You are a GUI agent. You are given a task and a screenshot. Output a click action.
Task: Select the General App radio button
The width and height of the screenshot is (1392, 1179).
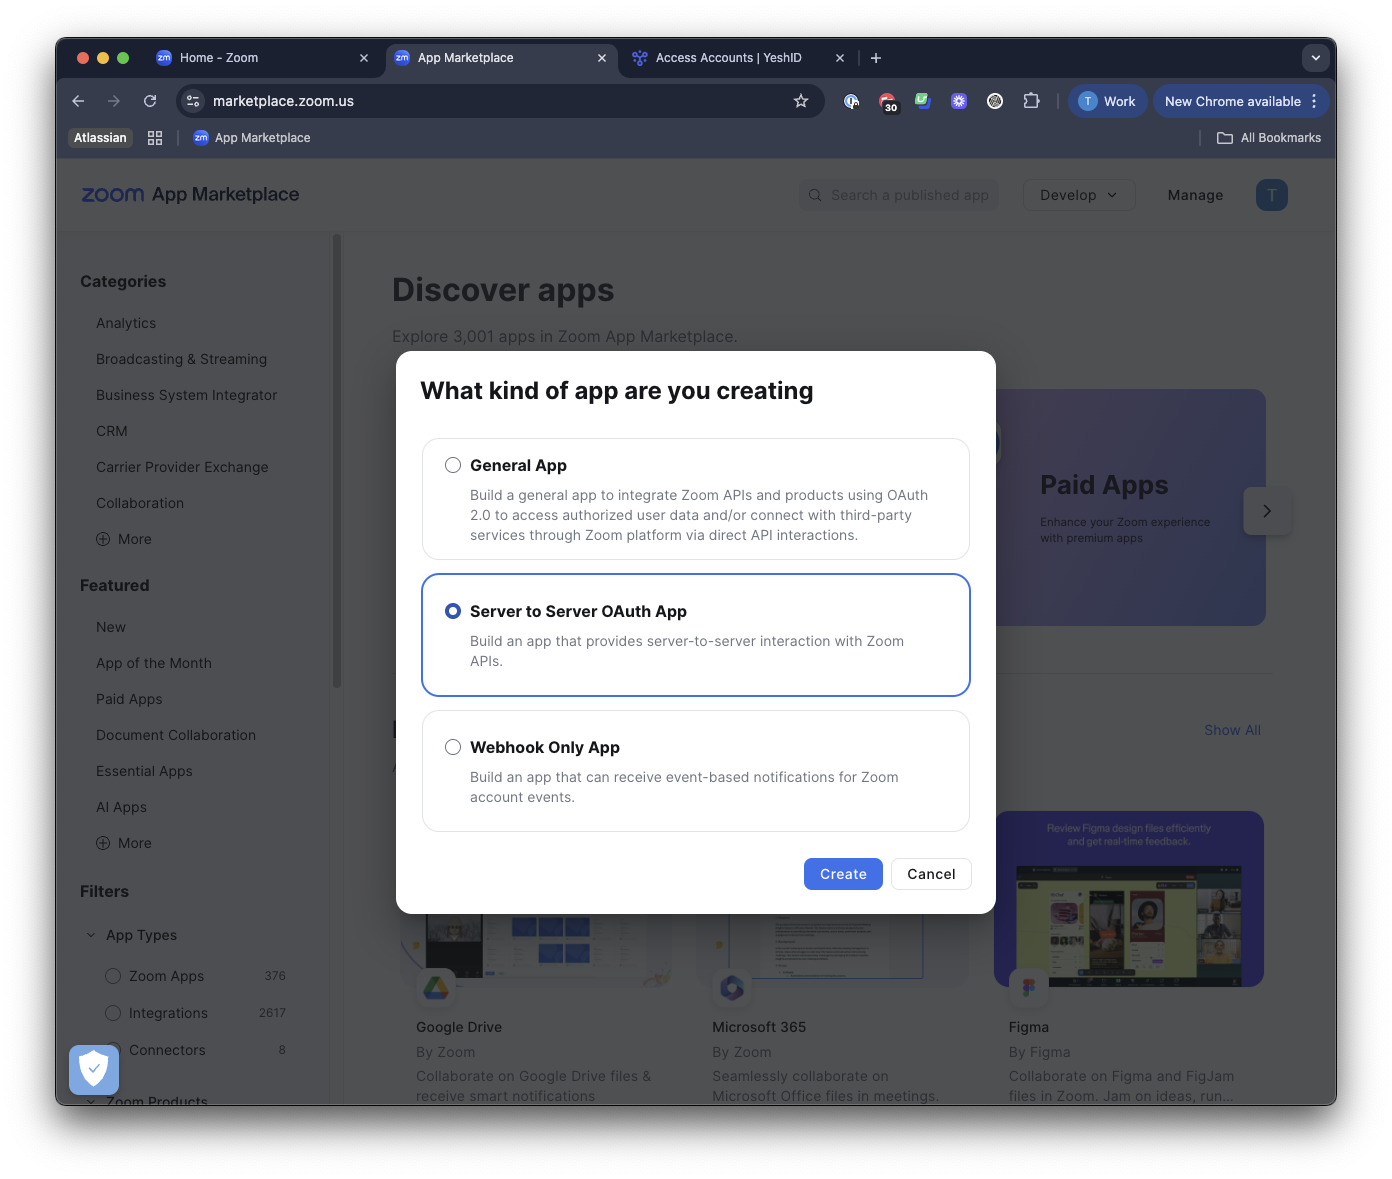[x=453, y=465]
